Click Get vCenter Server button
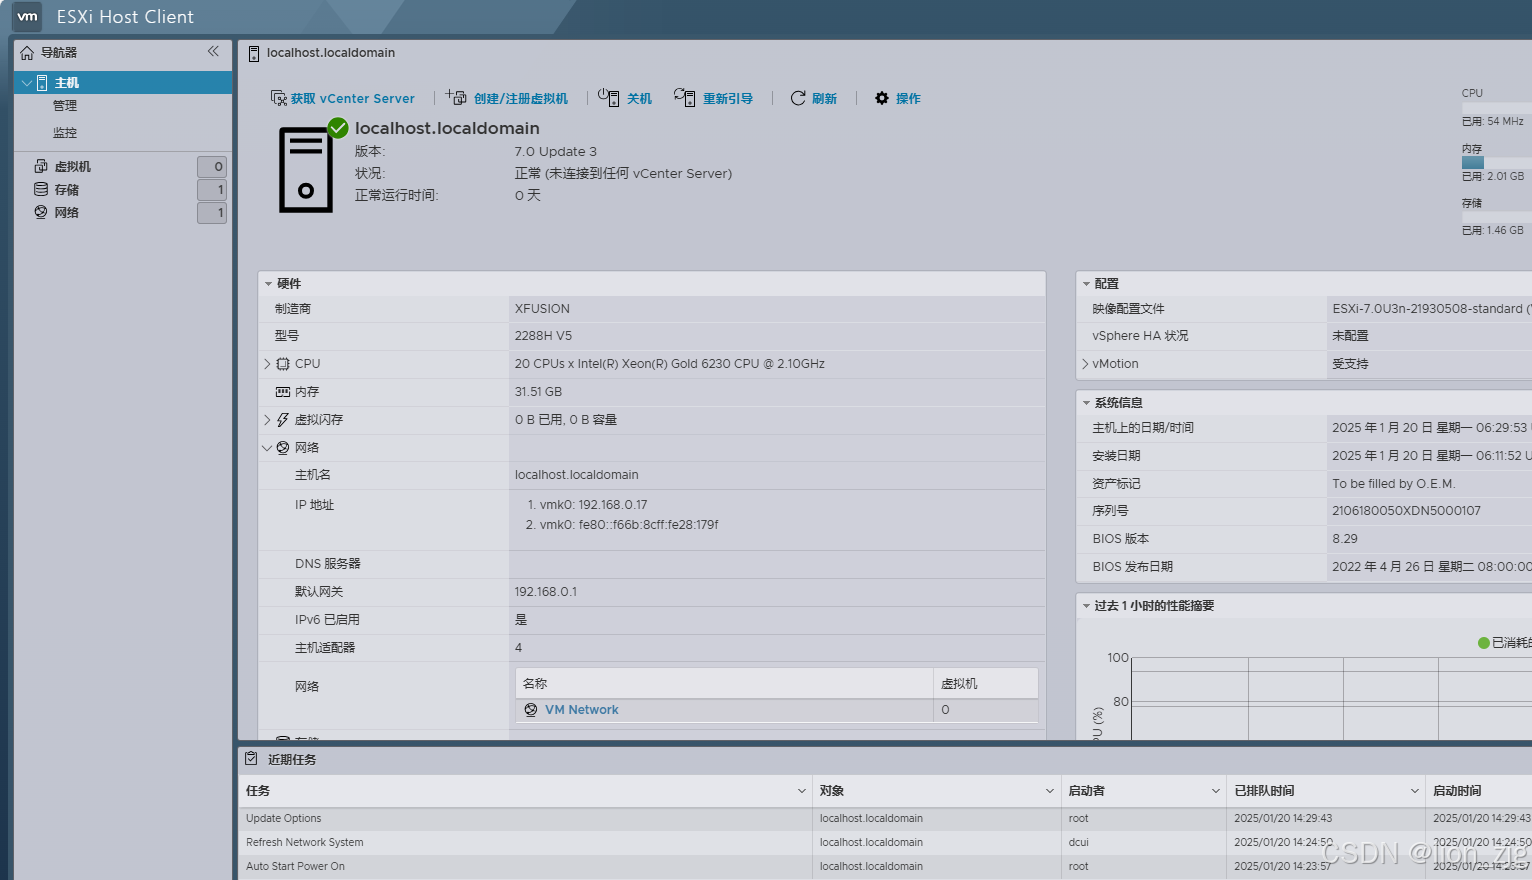This screenshot has height=880, width=1532. point(353,99)
